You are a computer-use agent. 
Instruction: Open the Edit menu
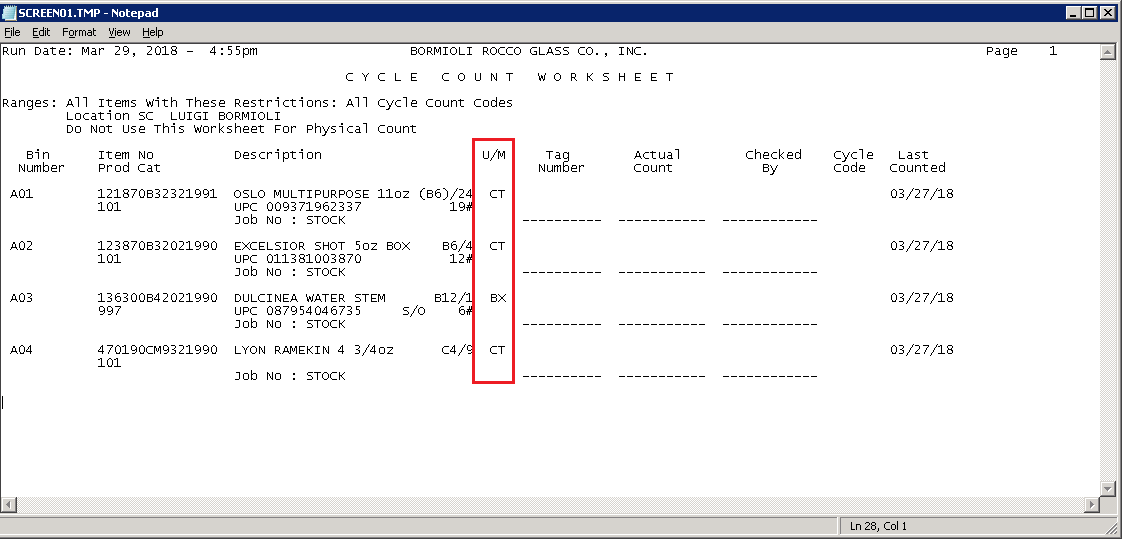pos(41,32)
